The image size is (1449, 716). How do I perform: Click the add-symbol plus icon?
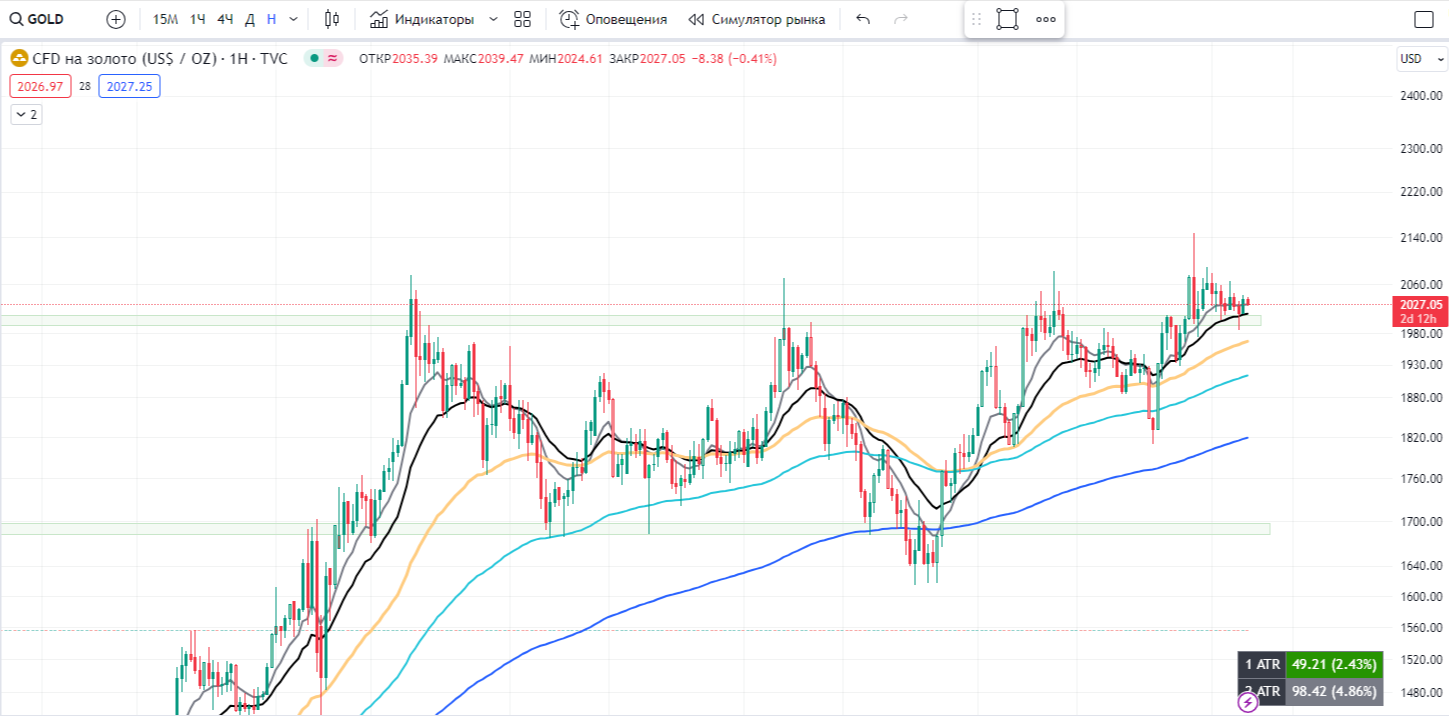(116, 19)
